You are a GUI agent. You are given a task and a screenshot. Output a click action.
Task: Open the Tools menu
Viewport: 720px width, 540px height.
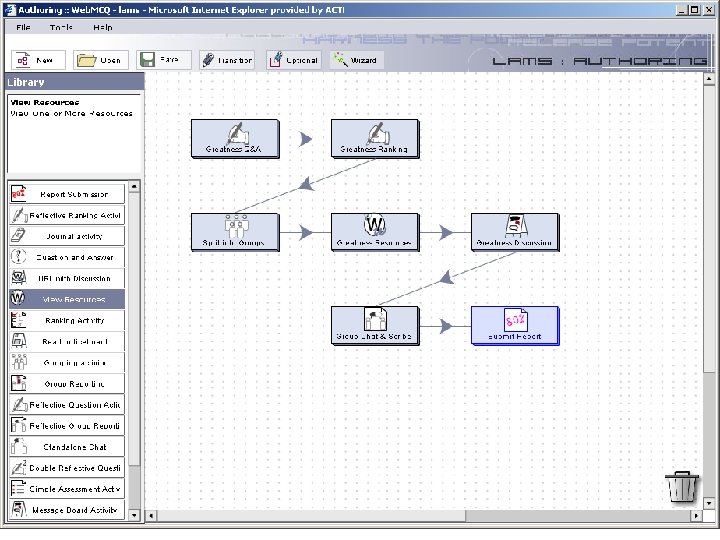click(x=61, y=28)
